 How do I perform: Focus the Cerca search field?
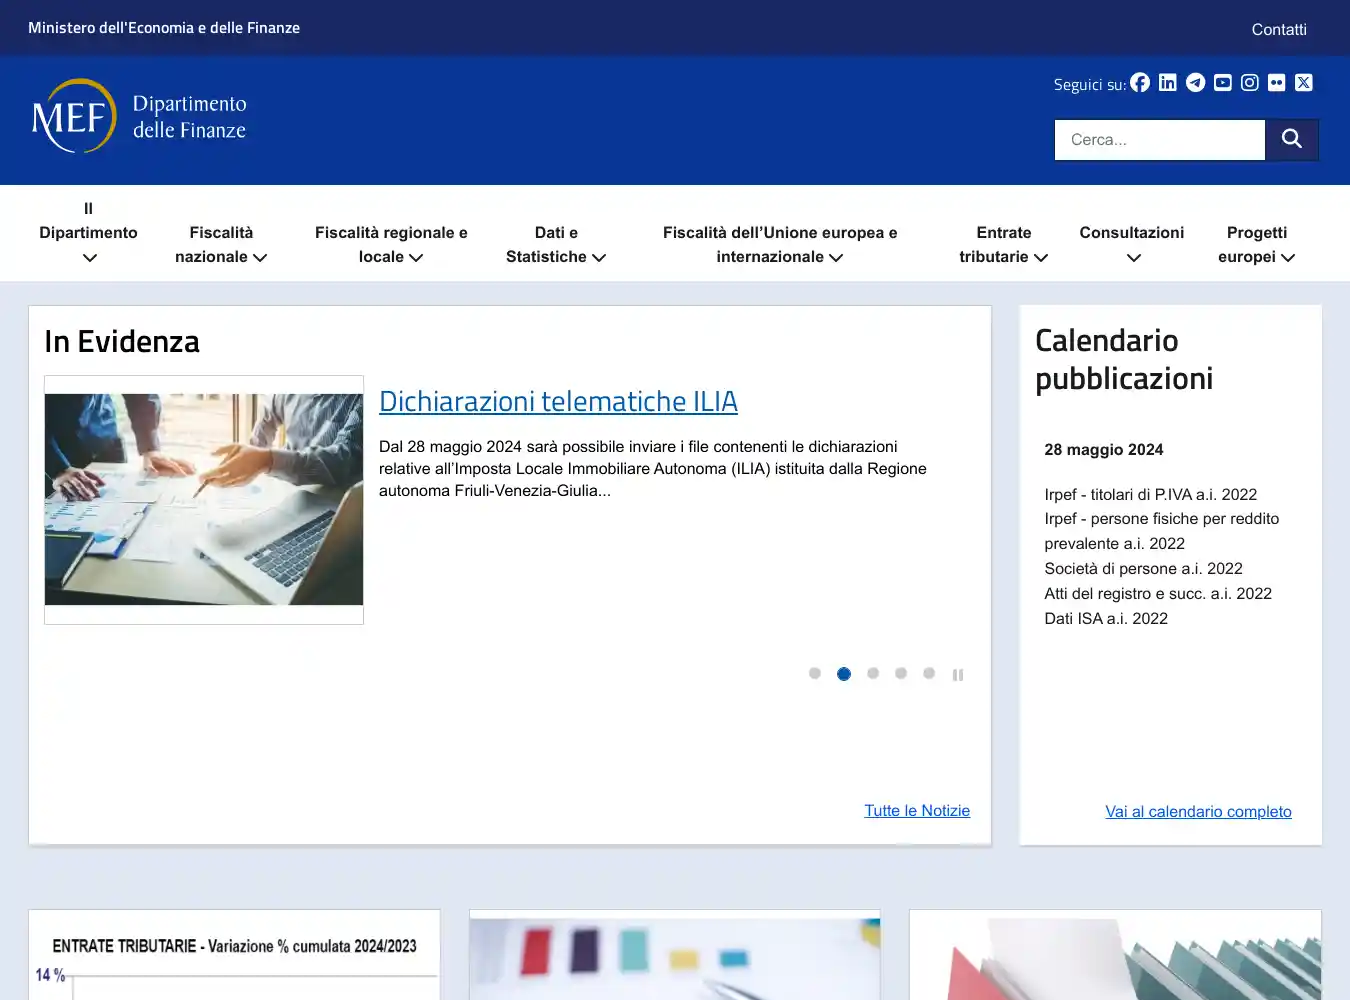point(1160,140)
